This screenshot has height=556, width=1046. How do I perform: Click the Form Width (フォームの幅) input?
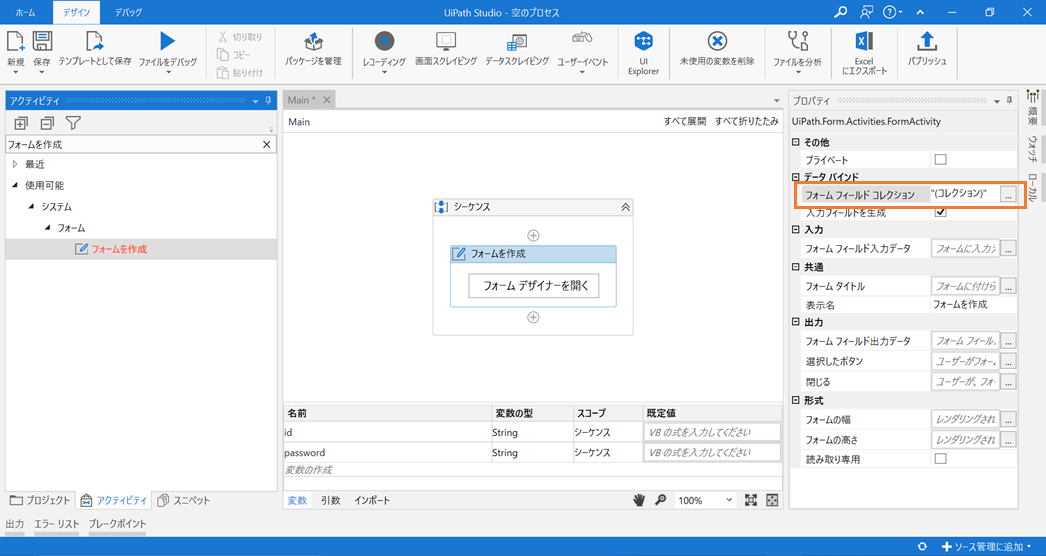pyautogui.click(x=965, y=420)
